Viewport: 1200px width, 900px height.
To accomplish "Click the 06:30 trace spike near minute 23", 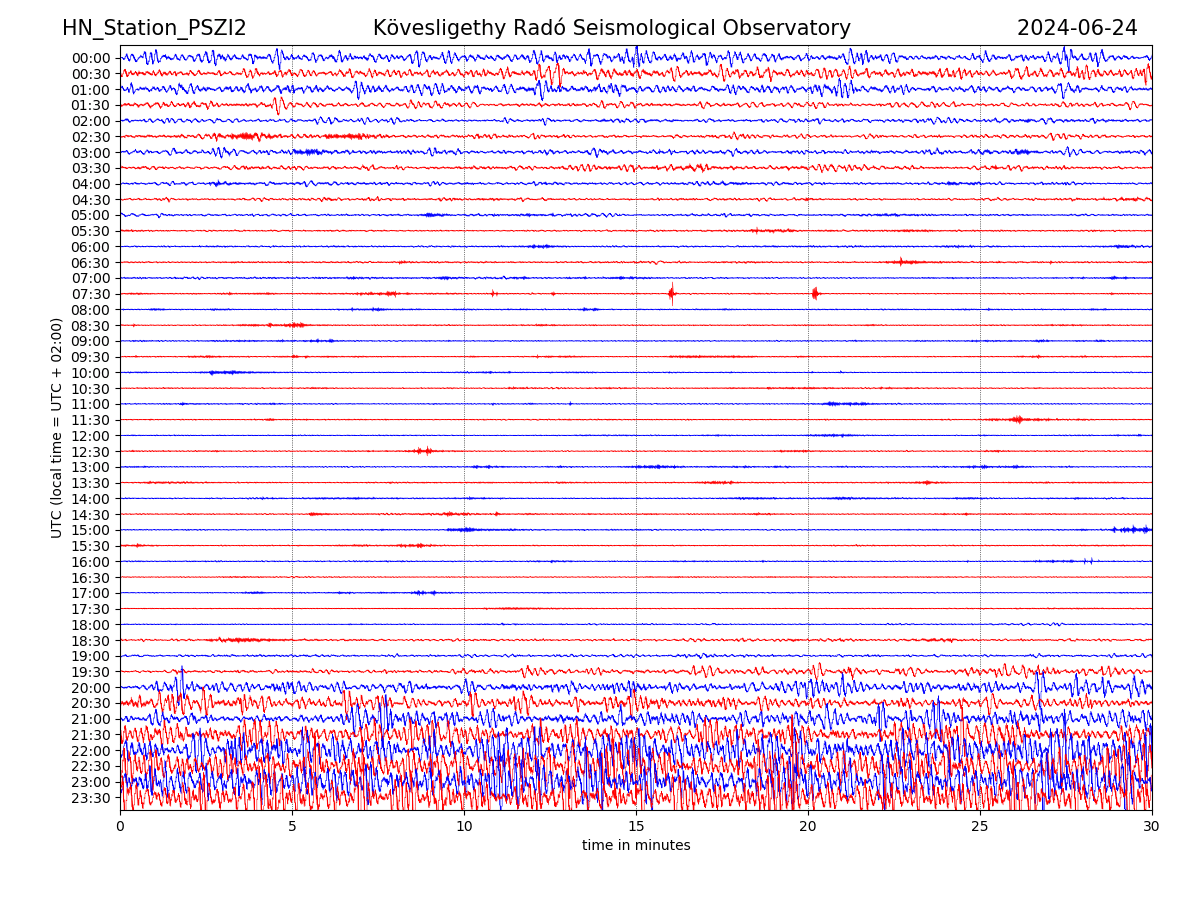I will (x=901, y=262).
